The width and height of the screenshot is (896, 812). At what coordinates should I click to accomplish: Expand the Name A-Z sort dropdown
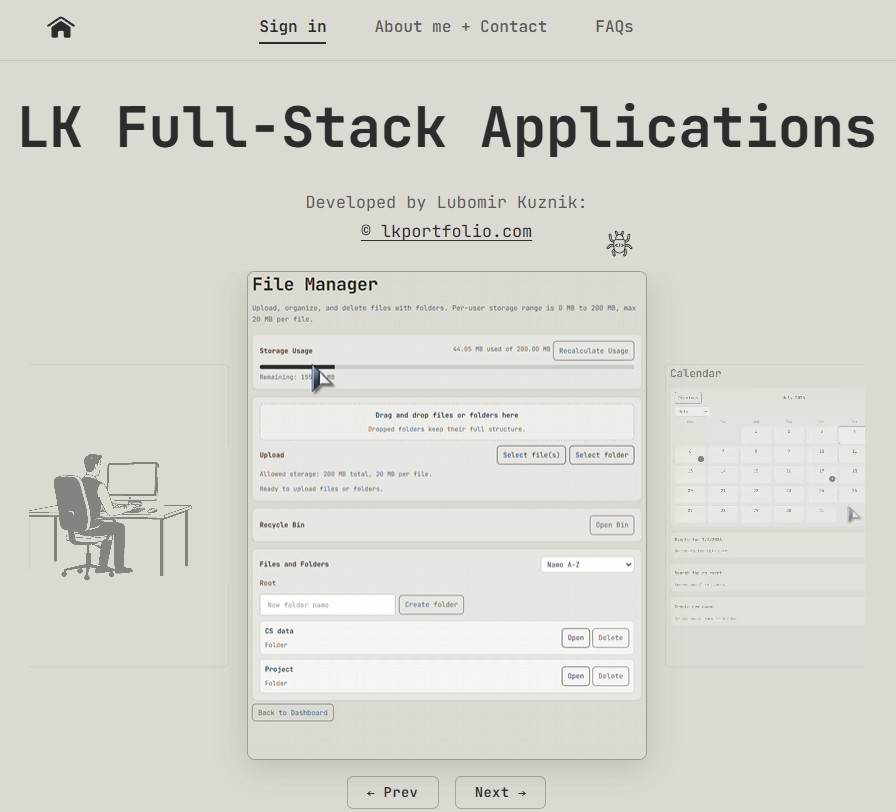point(587,565)
